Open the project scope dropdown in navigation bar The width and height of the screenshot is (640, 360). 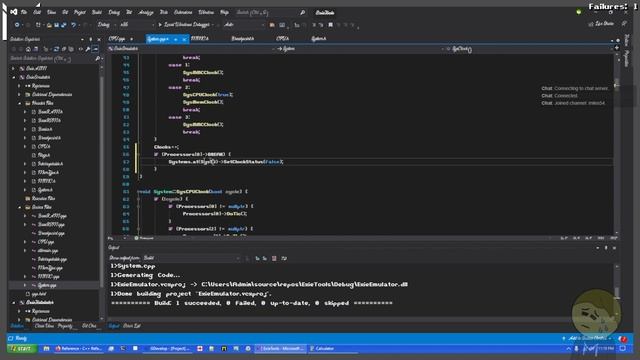pos(191,49)
